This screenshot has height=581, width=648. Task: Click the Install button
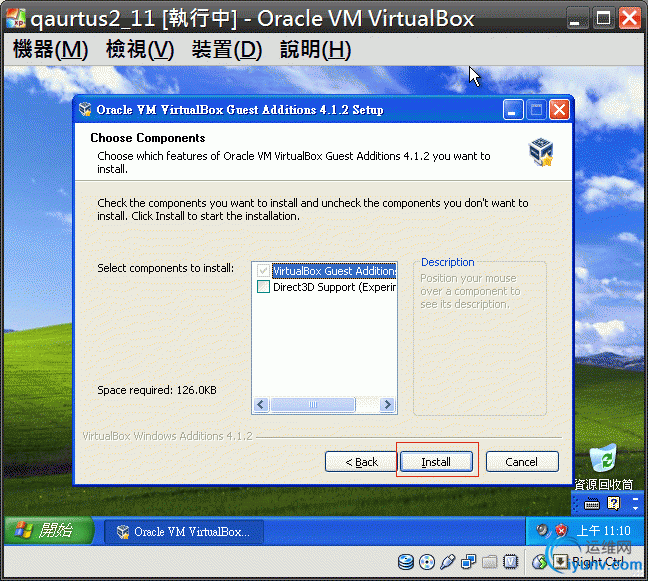click(x=436, y=462)
